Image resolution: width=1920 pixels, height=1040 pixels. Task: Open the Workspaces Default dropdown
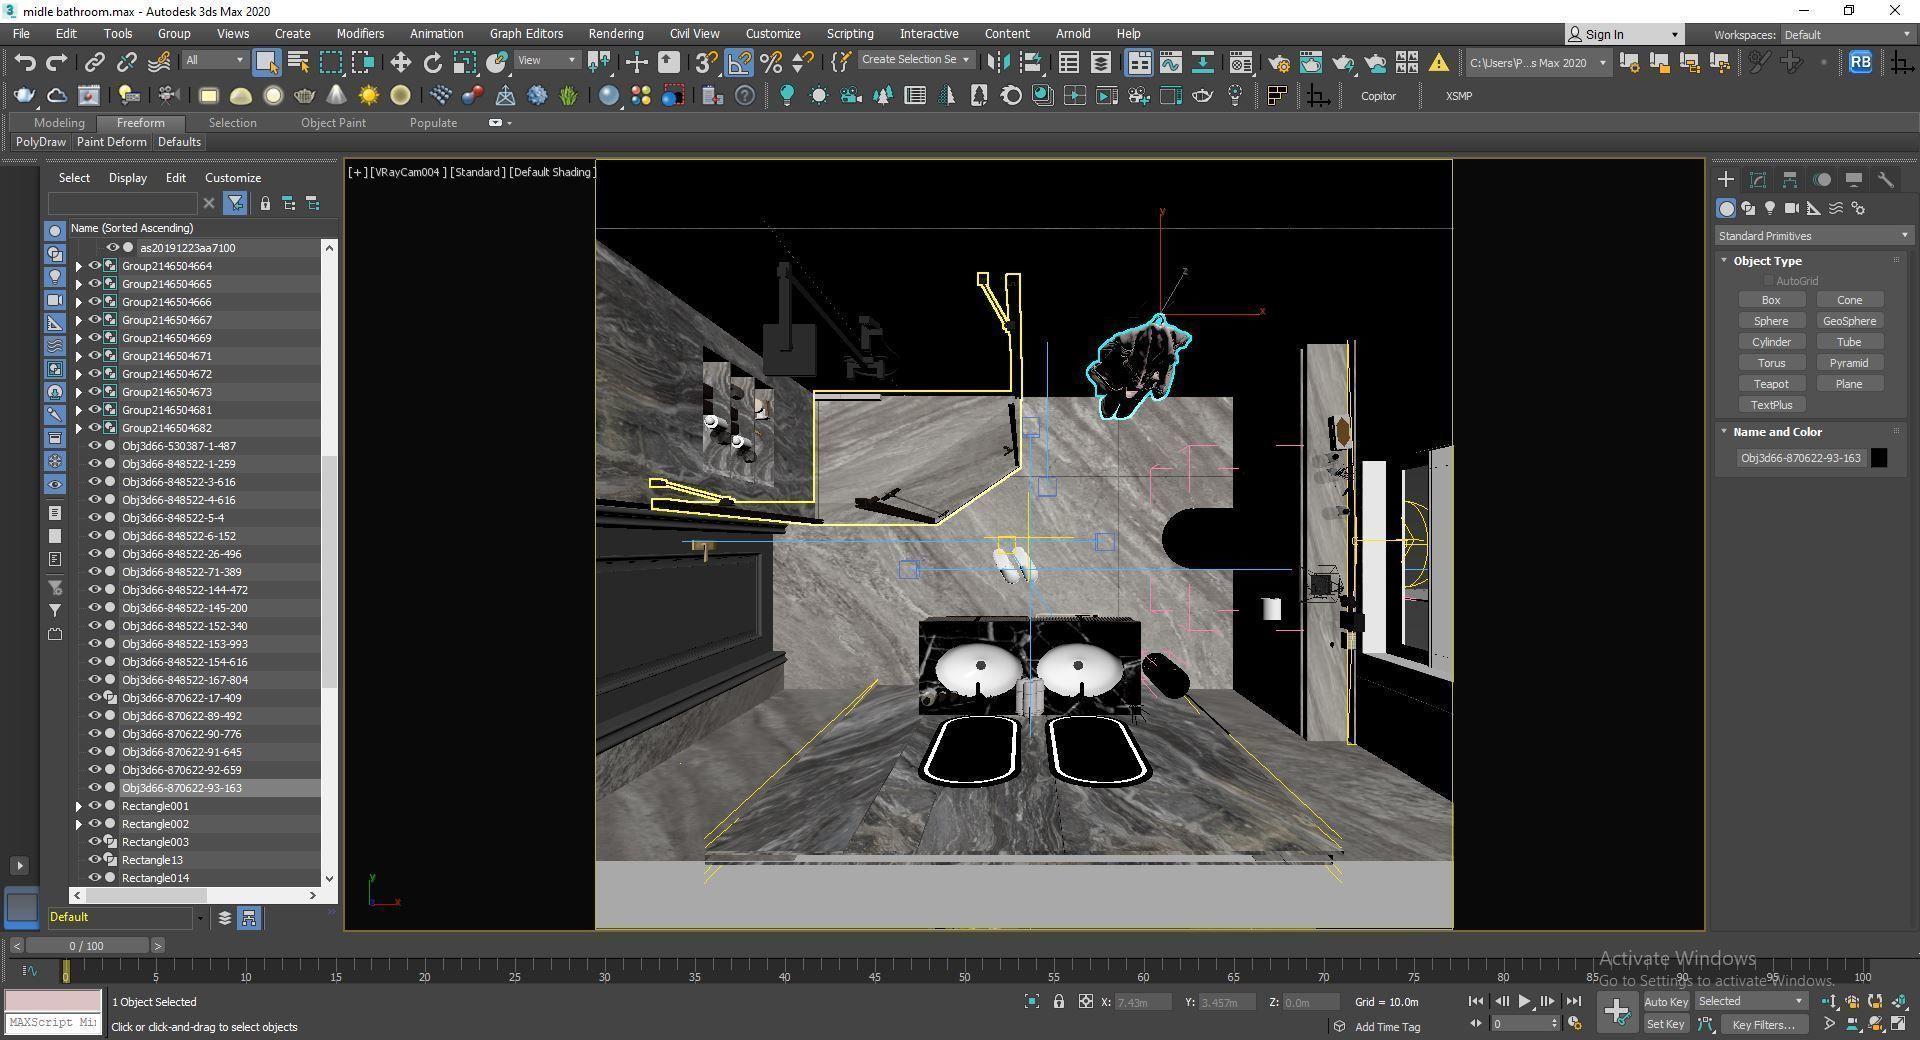point(1846,35)
